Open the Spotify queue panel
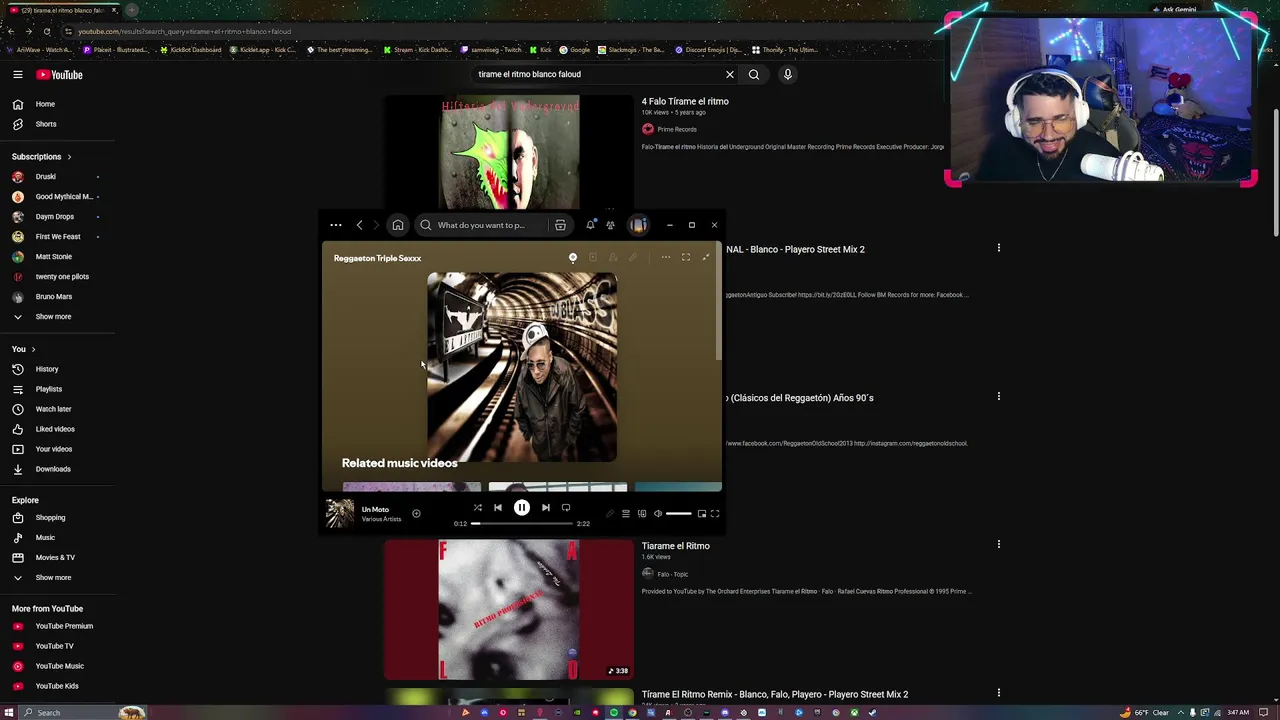This screenshot has height=720, width=1280. 626,514
